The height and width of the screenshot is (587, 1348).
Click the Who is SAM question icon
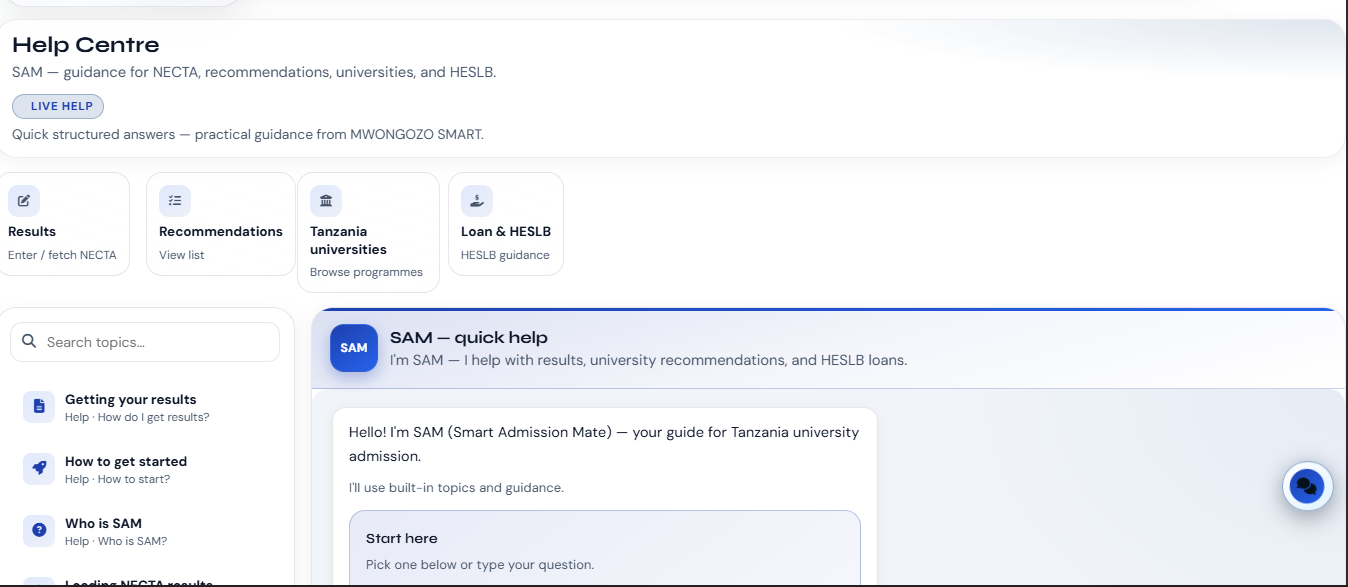tap(39, 530)
